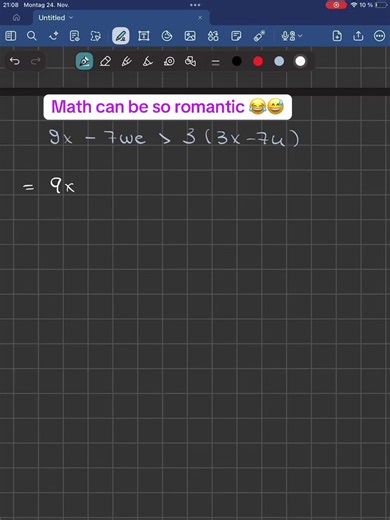390x520 pixels.
Task: Open the document scan icon
Action: pyautogui.click(x=74, y=36)
